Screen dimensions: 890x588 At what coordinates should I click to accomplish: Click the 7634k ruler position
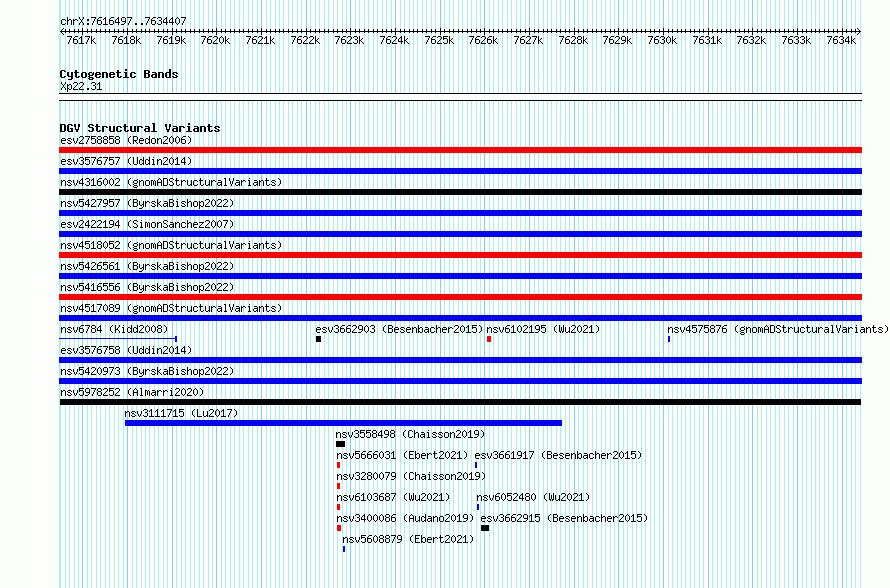(x=841, y=40)
